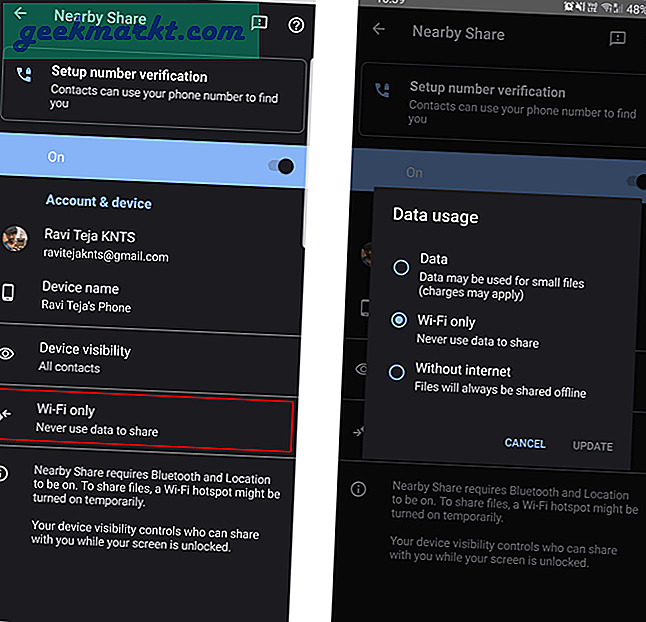The image size is (646, 622).
Task: Open the Wi-Fi only data usage setting
Action: pyautogui.click(x=150, y=420)
